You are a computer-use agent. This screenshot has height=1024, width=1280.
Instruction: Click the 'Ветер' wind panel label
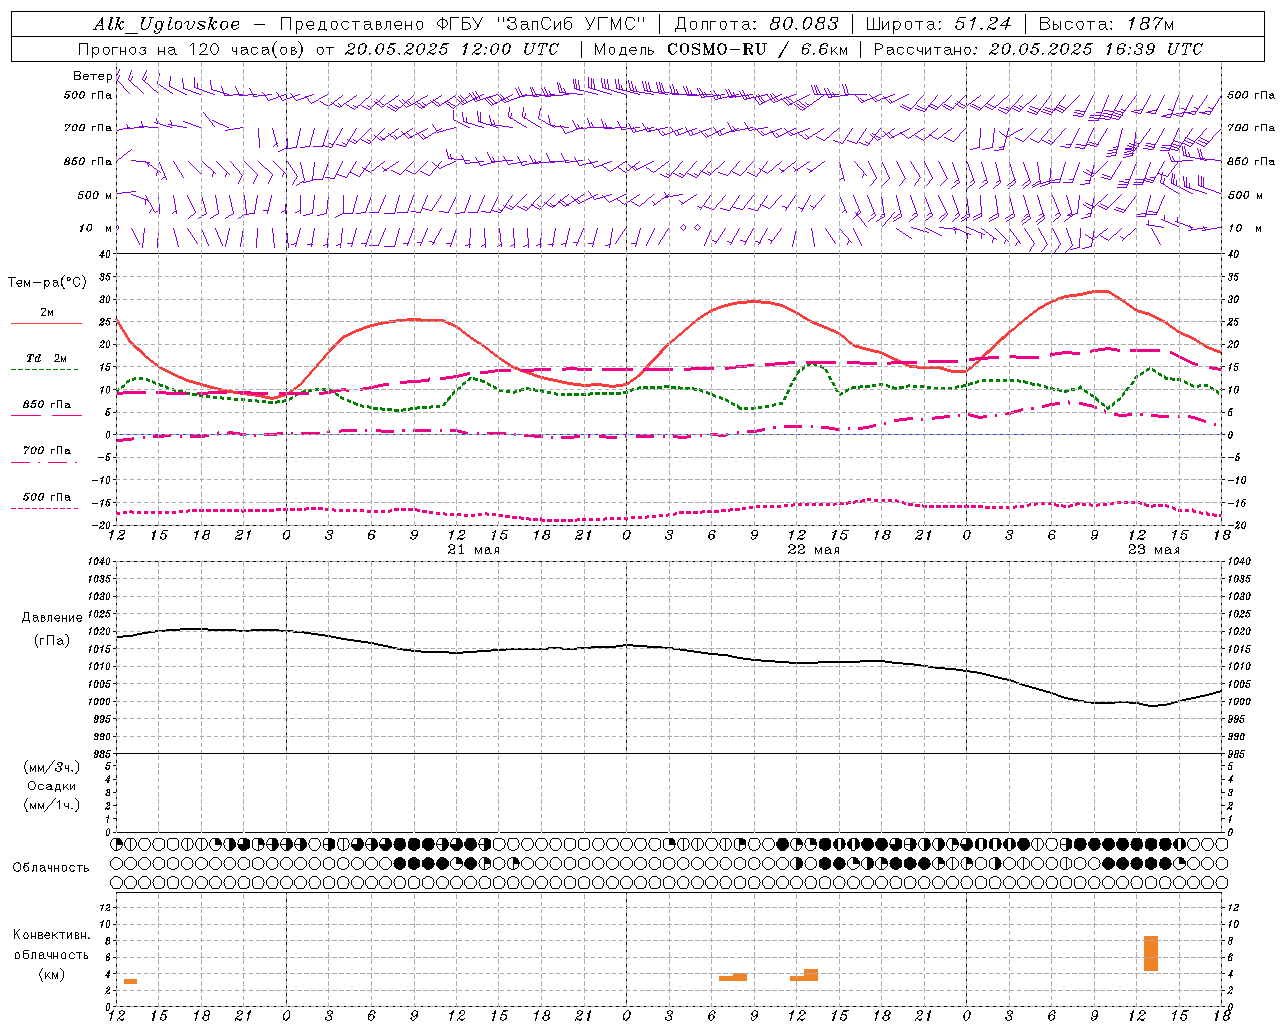93,76
